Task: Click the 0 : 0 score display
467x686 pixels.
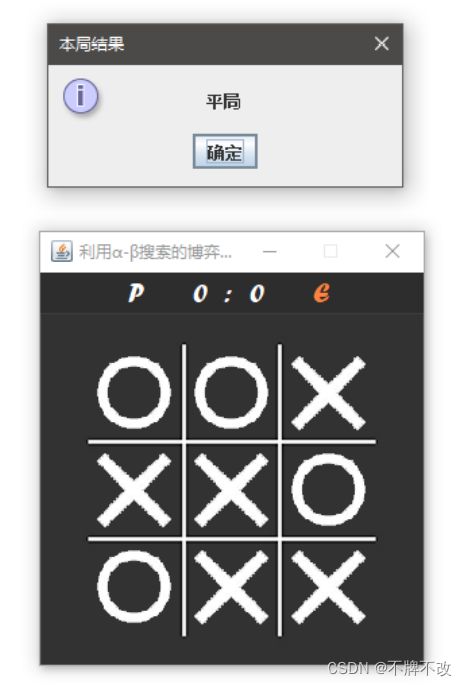Action: tap(229, 294)
